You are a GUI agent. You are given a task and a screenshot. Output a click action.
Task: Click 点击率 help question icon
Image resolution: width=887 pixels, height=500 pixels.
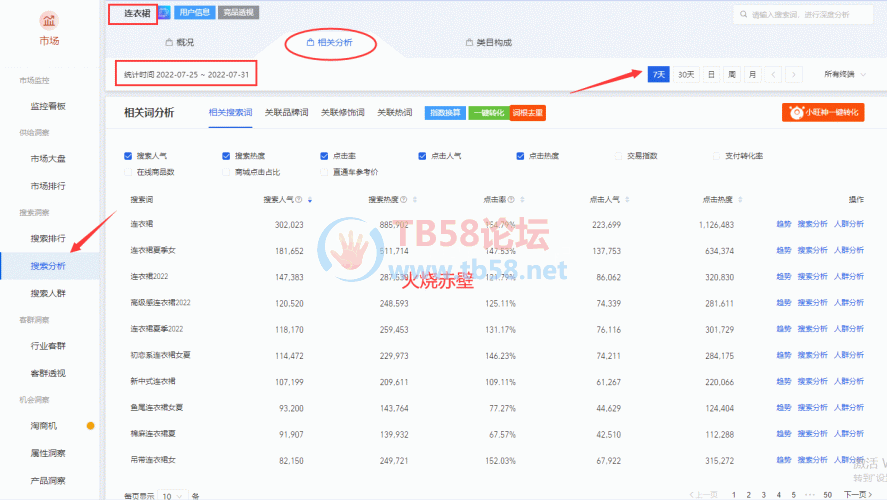(511, 200)
